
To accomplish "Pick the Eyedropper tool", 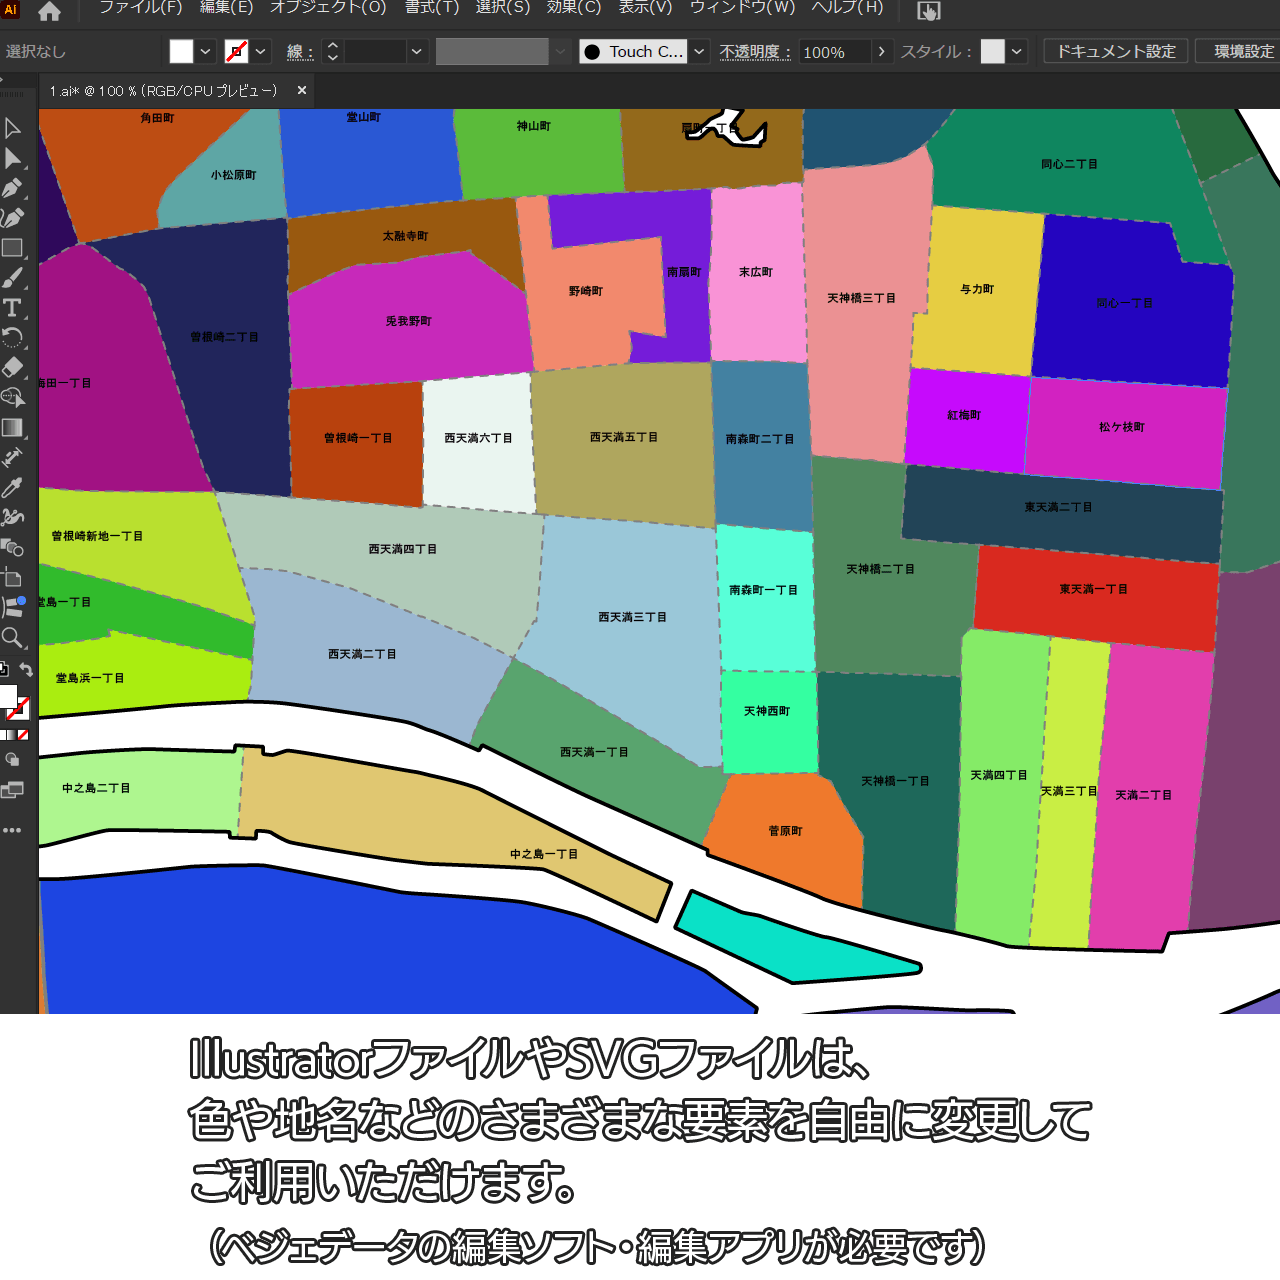I will (12, 487).
